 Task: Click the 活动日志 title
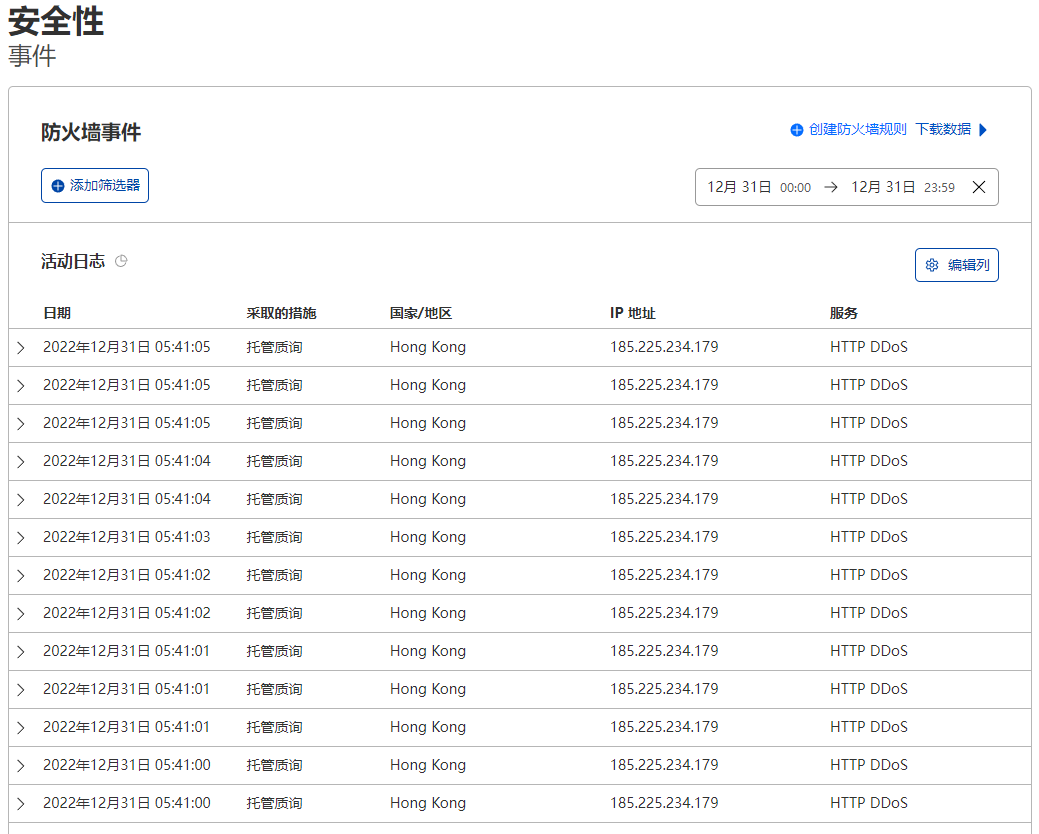tap(73, 261)
